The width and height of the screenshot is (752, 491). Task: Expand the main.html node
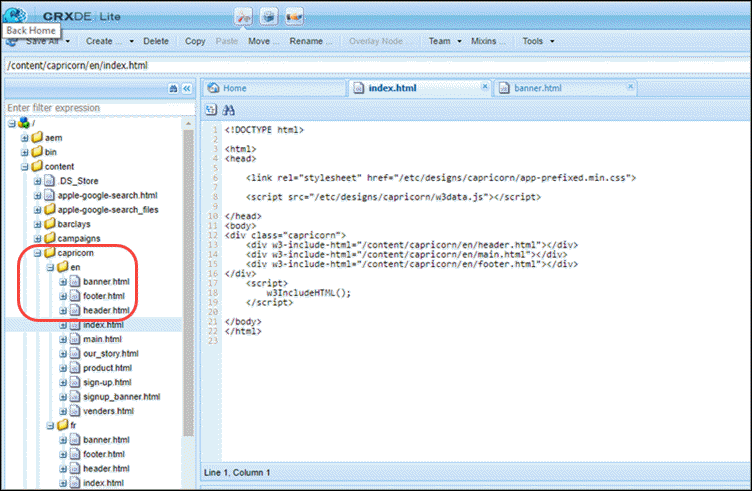[x=63, y=339]
